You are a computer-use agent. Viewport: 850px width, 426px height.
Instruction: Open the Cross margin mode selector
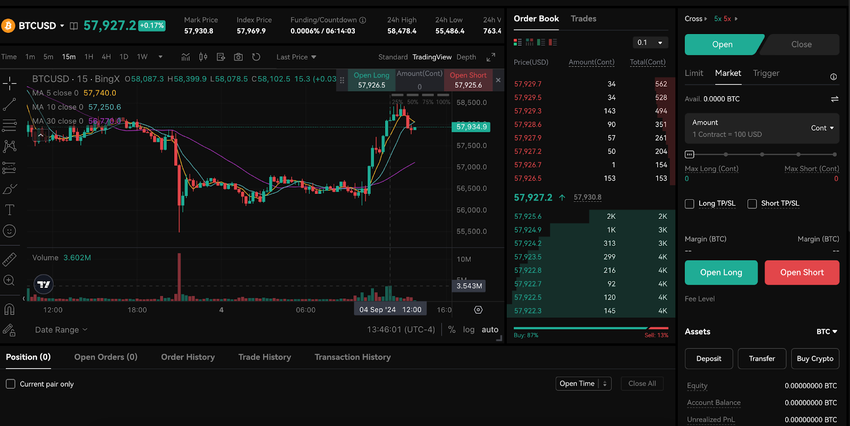tap(696, 18)
